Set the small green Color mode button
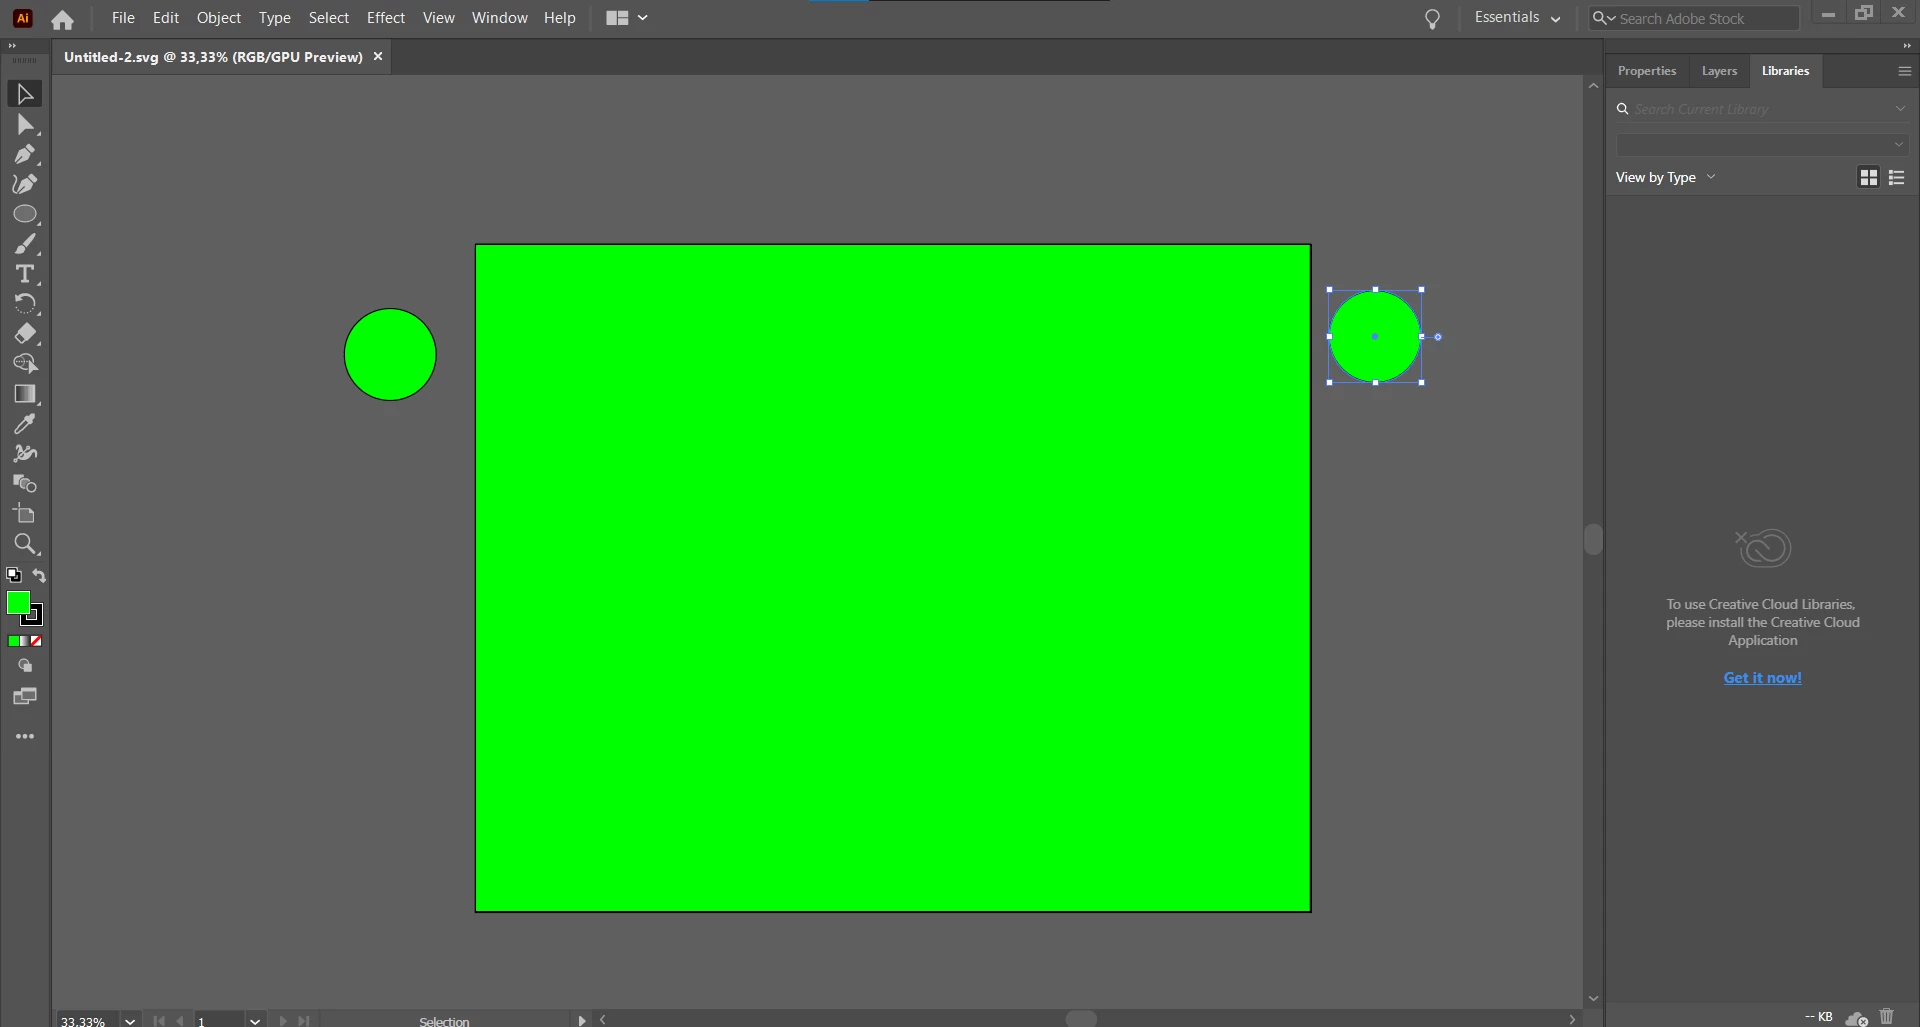 [x=14, y=641]
